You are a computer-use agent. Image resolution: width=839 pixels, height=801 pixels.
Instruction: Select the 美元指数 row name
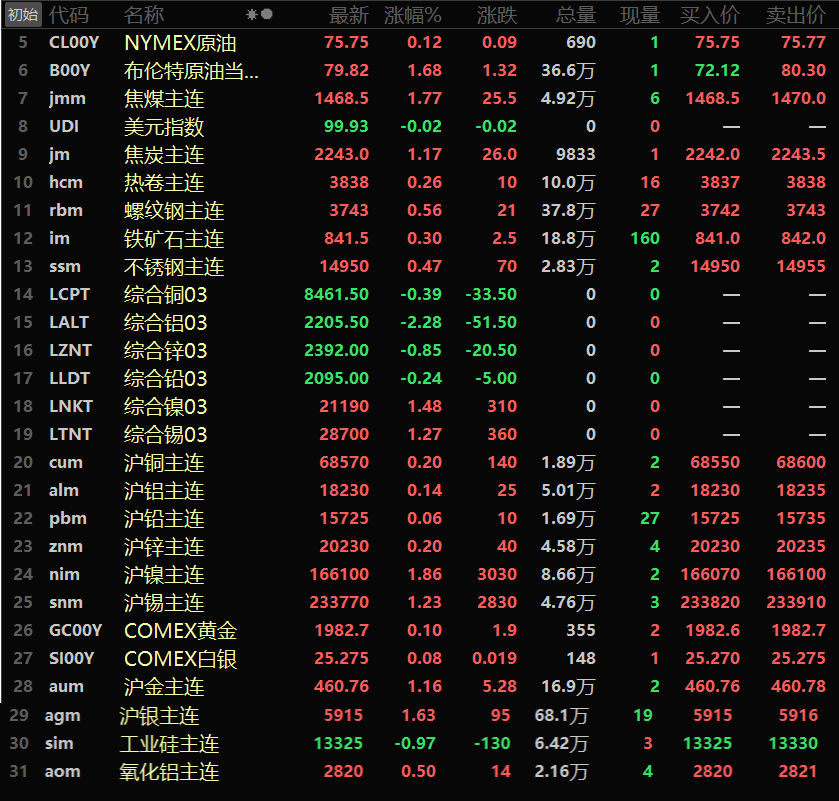click(x=164, y=127)
